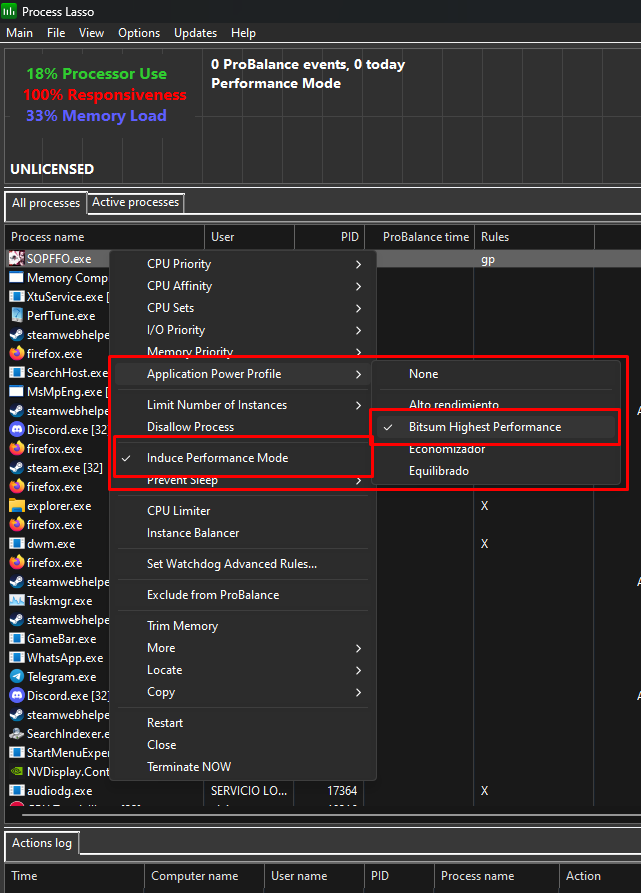Click Computer name column in Actions log
The width and height of the screenshot is (641, 893).
coord(204,876)
